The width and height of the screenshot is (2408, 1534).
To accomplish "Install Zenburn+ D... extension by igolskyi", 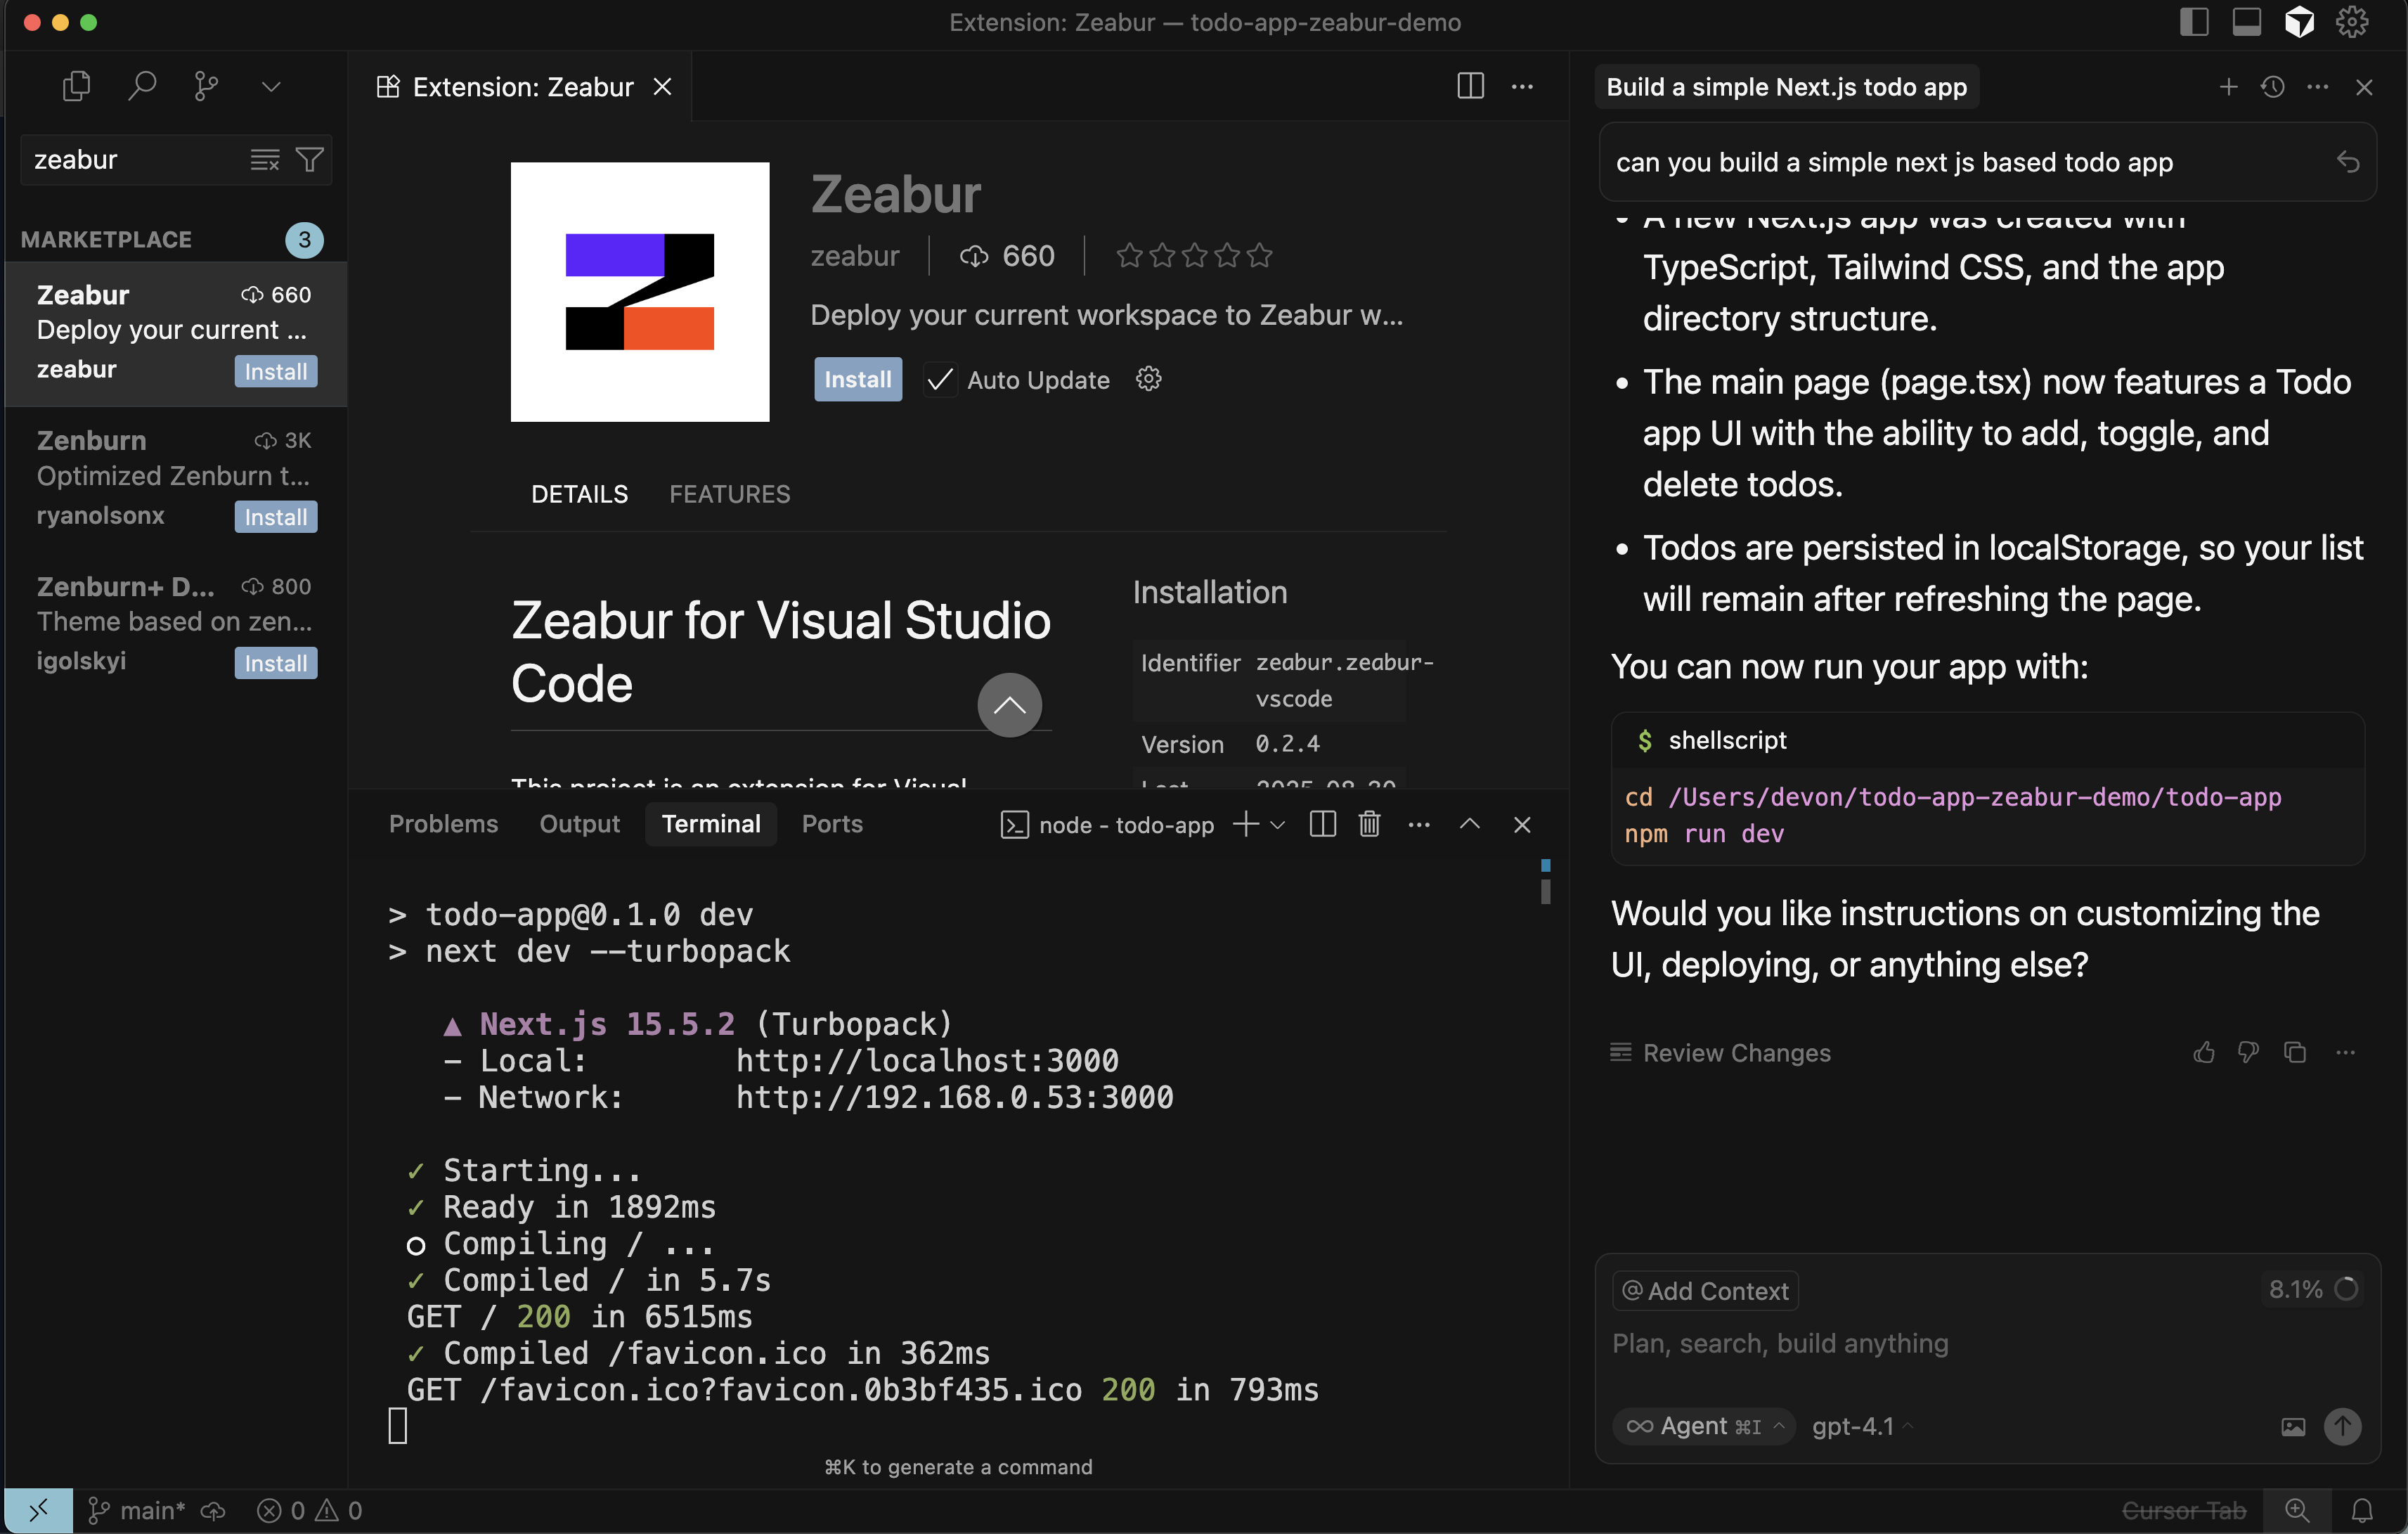I will pos(276,663).
